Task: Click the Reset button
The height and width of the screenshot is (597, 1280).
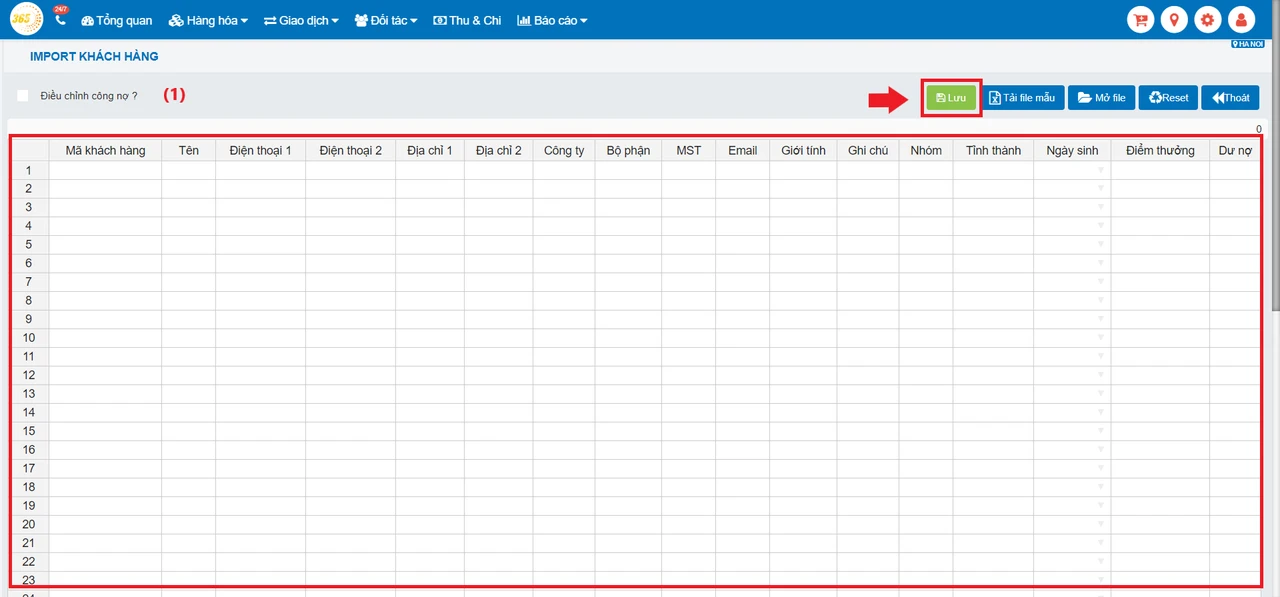Action: (1168, 97)
